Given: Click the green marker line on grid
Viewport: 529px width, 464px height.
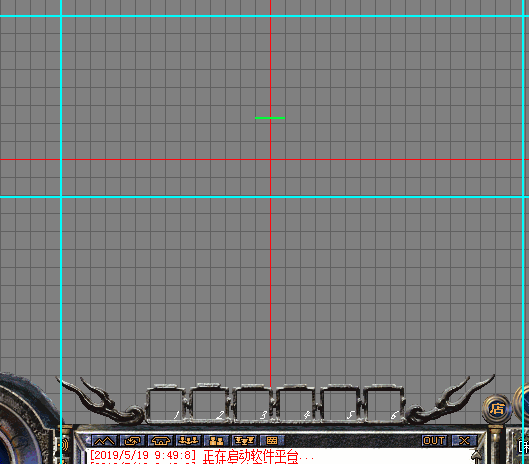Looking at the screenshot, I should (270, 118).
